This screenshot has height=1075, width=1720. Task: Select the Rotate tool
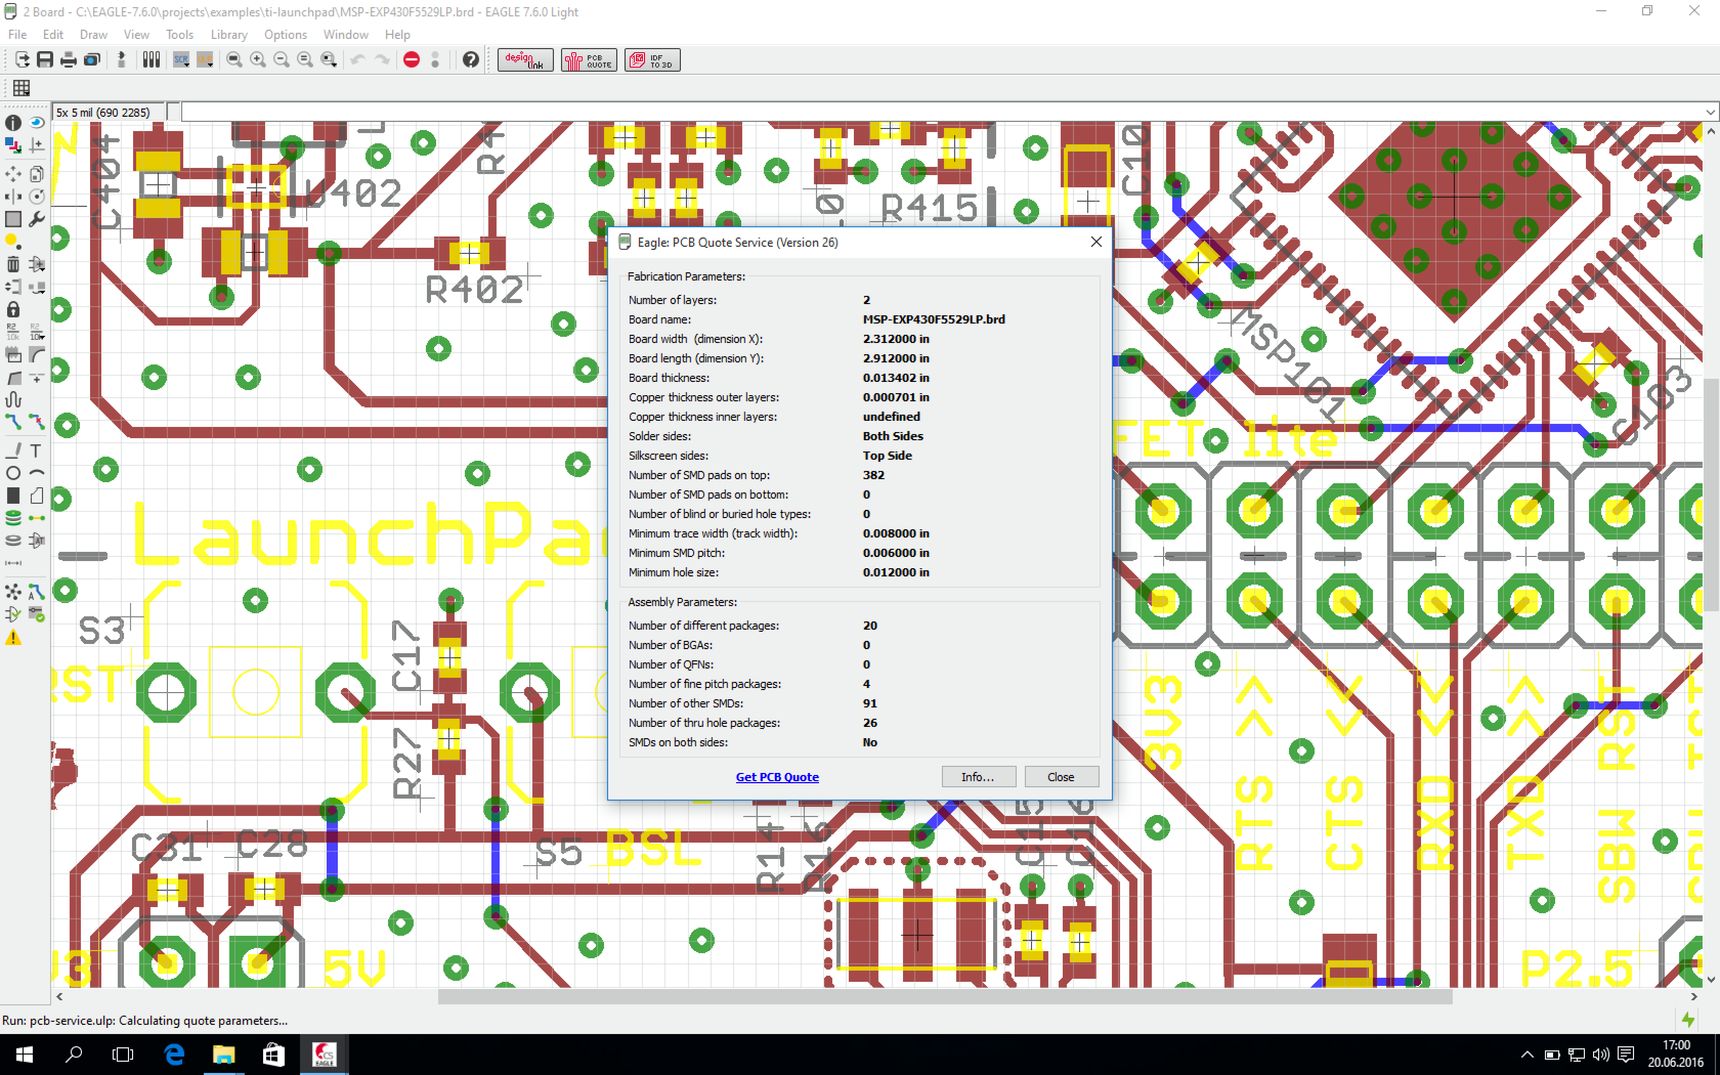click(37, 196)
